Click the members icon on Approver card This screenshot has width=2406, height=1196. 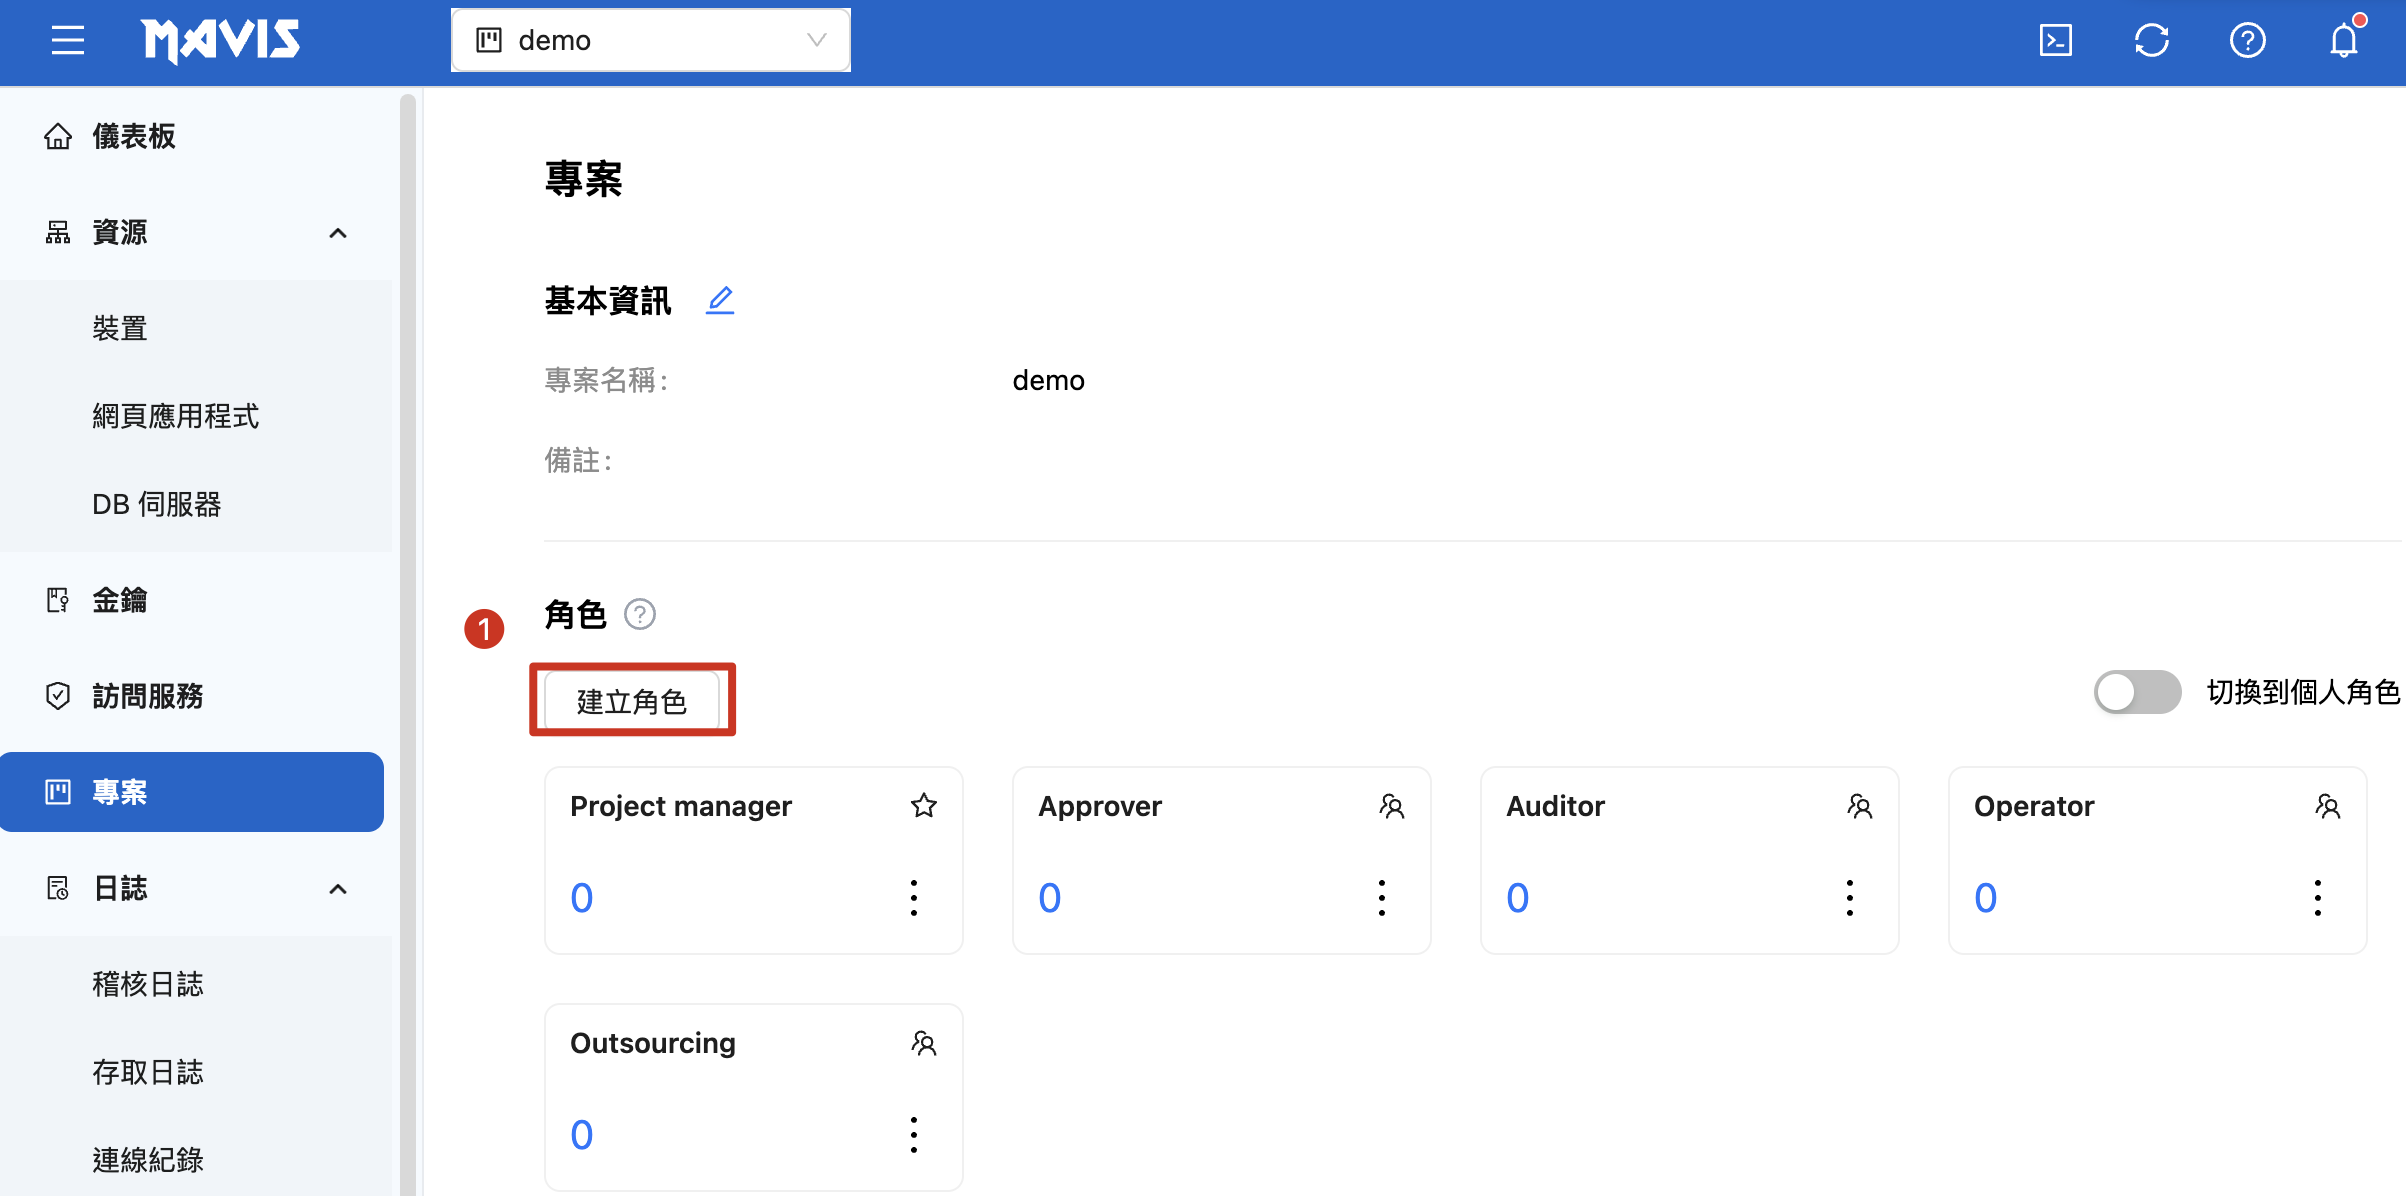(x=1391, y=806)
